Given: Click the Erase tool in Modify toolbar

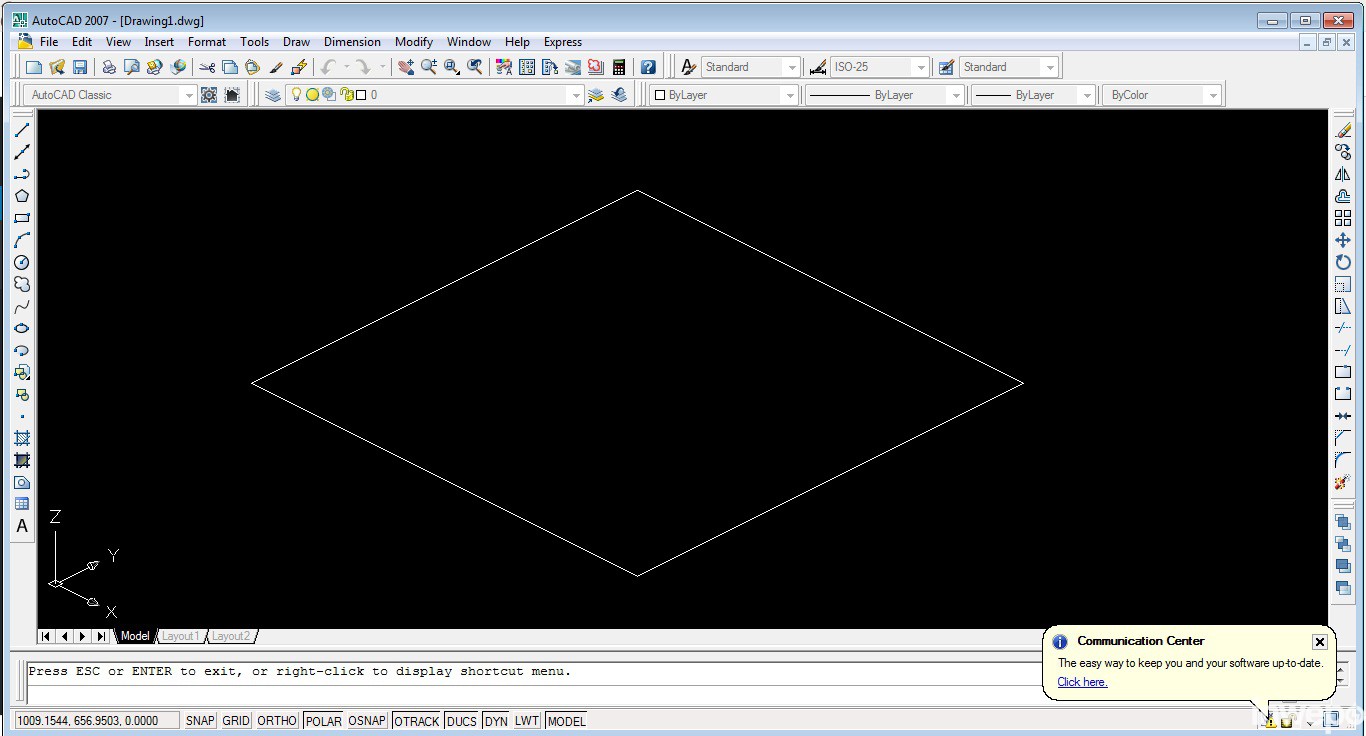Looking at the screenshot, I should coord(1343,130).
